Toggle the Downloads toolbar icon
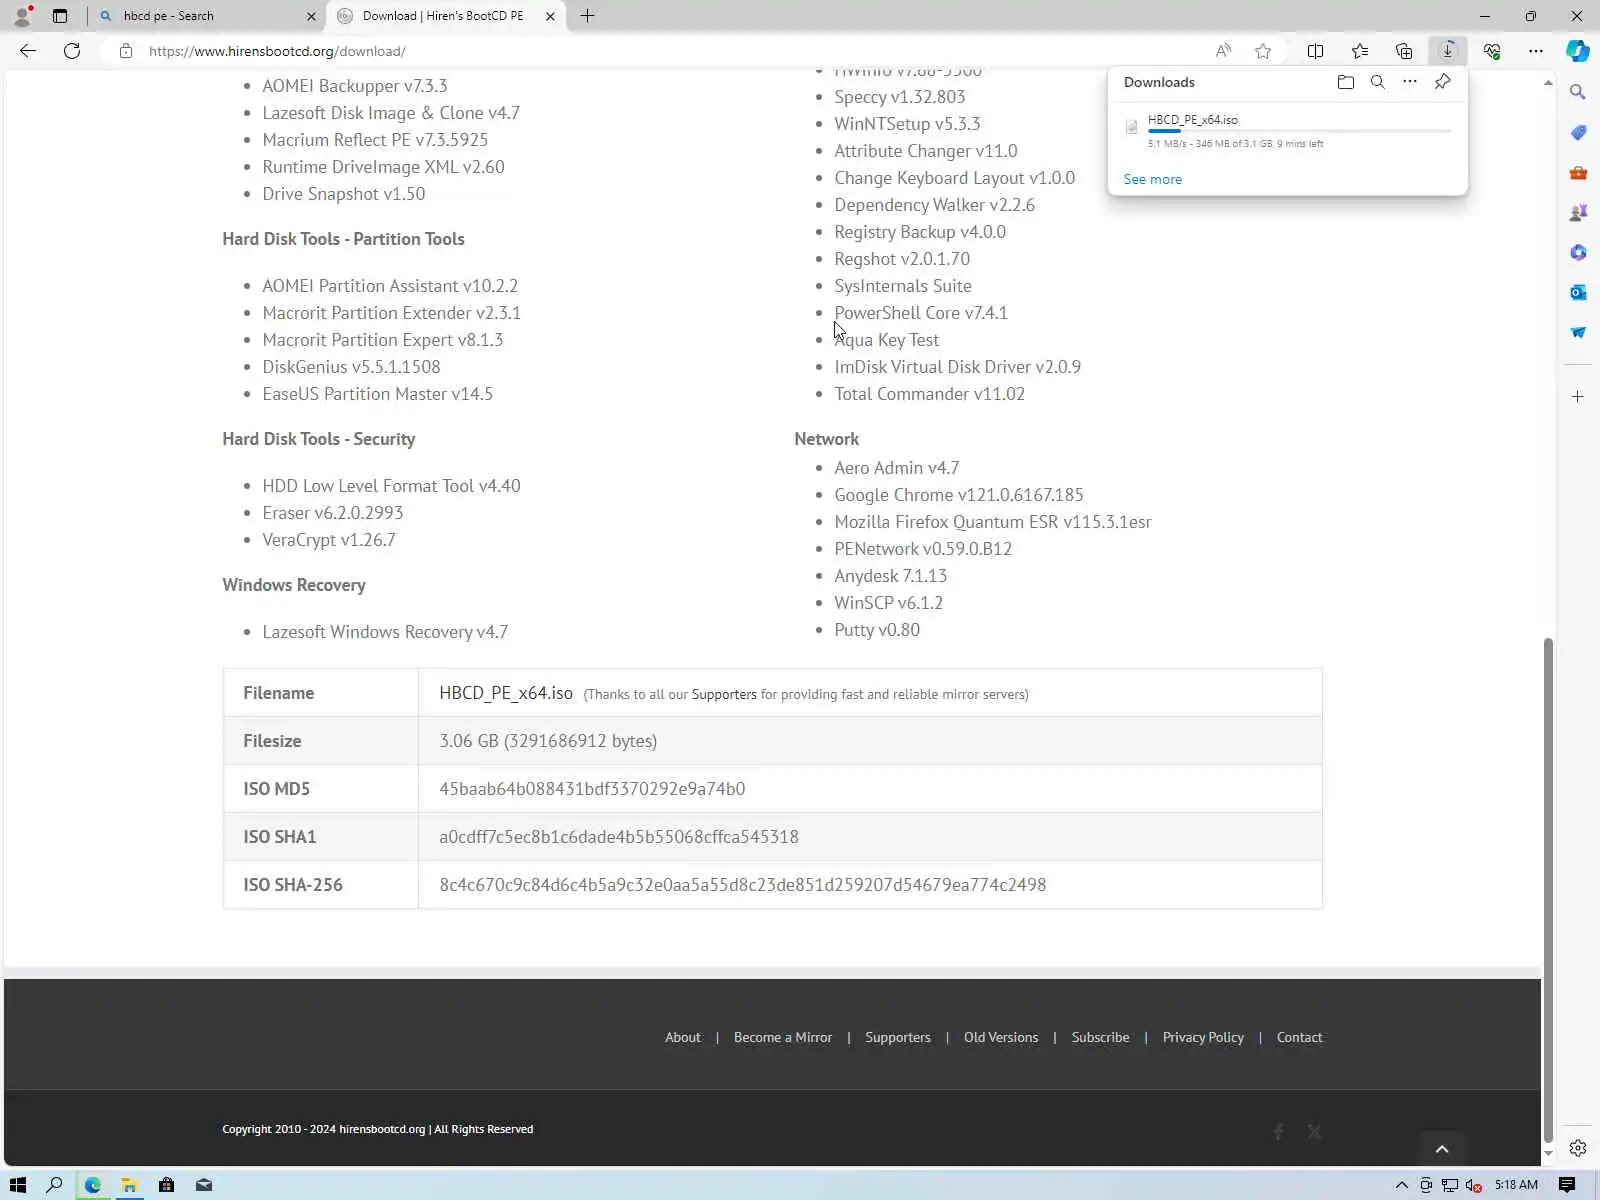Screen dimensions: 1600x1200 click(x=1448, y=51)
